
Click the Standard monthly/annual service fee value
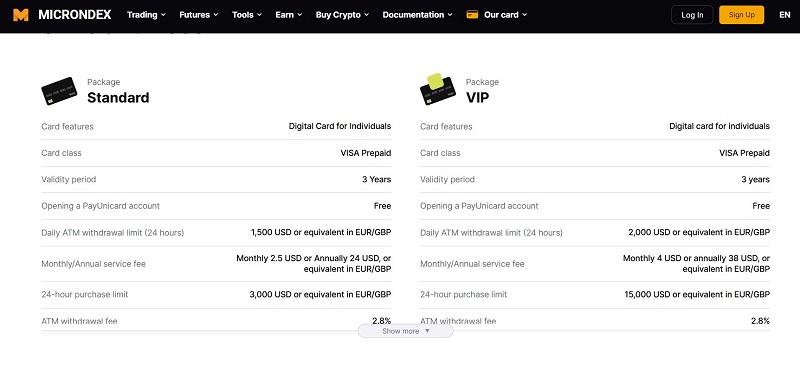pos(313,263)
